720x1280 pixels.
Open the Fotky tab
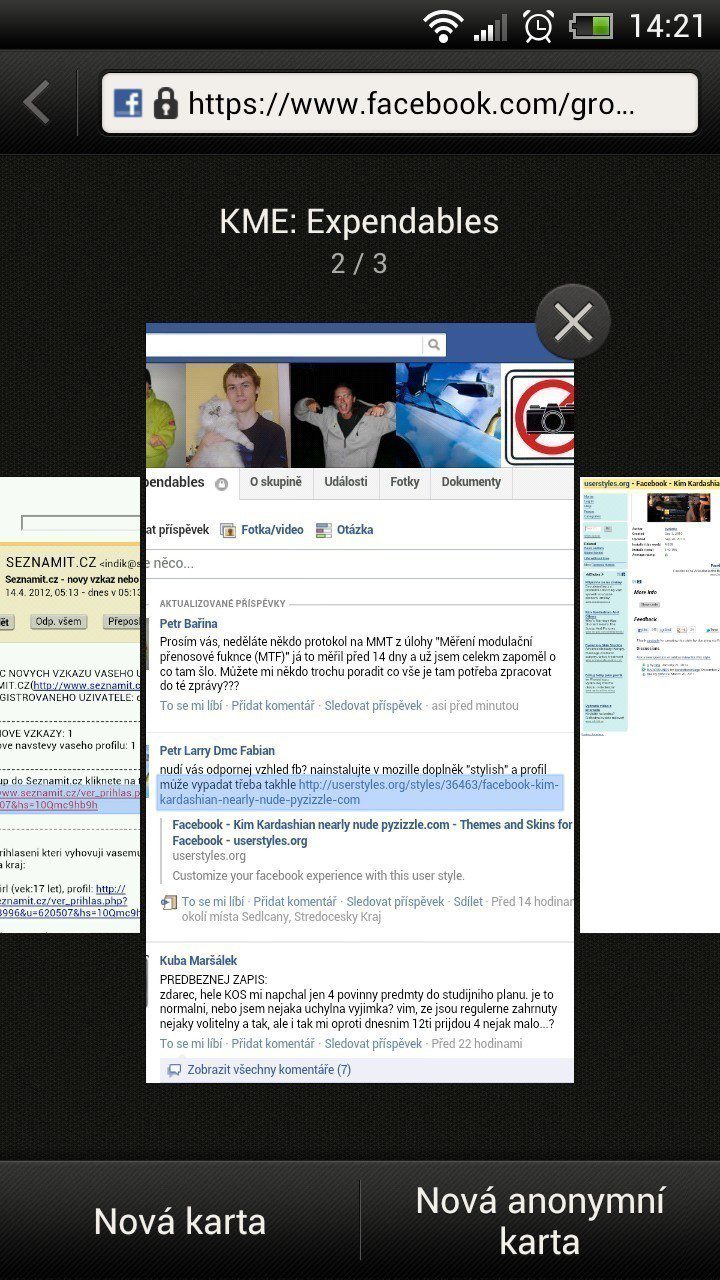point(405,482)
